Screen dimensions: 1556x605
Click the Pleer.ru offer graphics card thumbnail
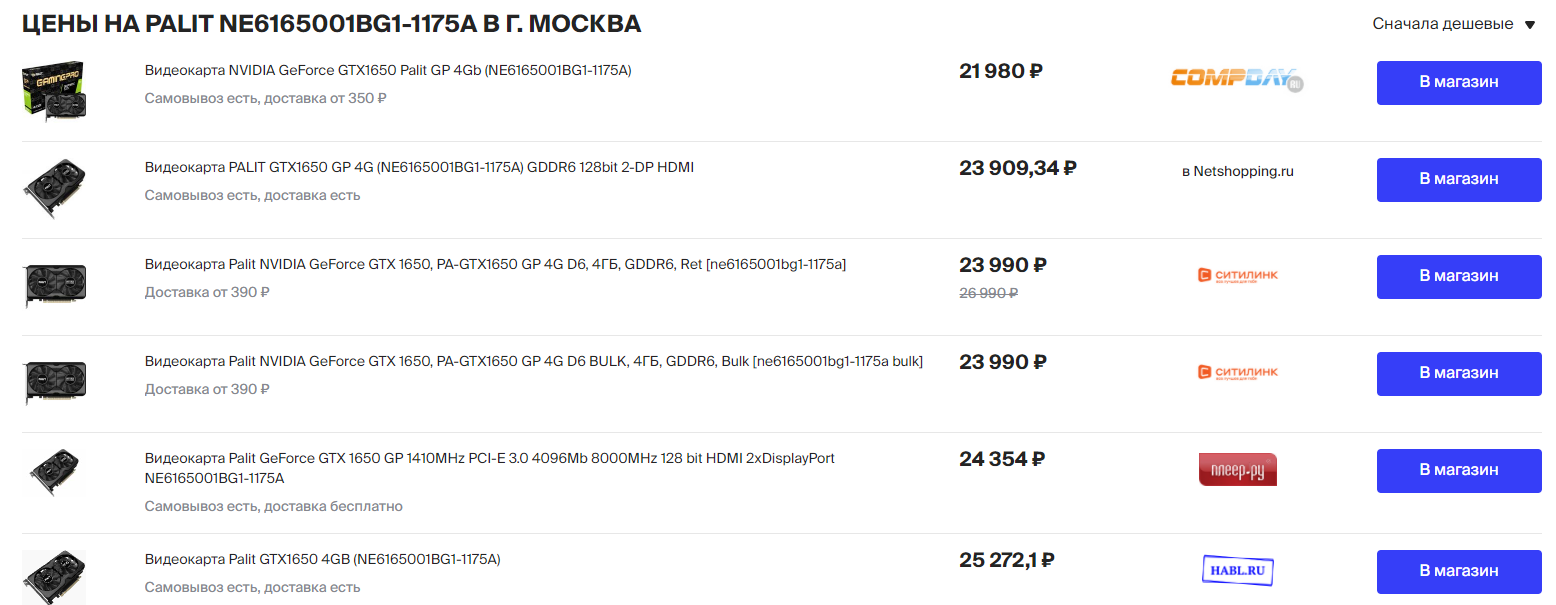(x=54, y=472)
